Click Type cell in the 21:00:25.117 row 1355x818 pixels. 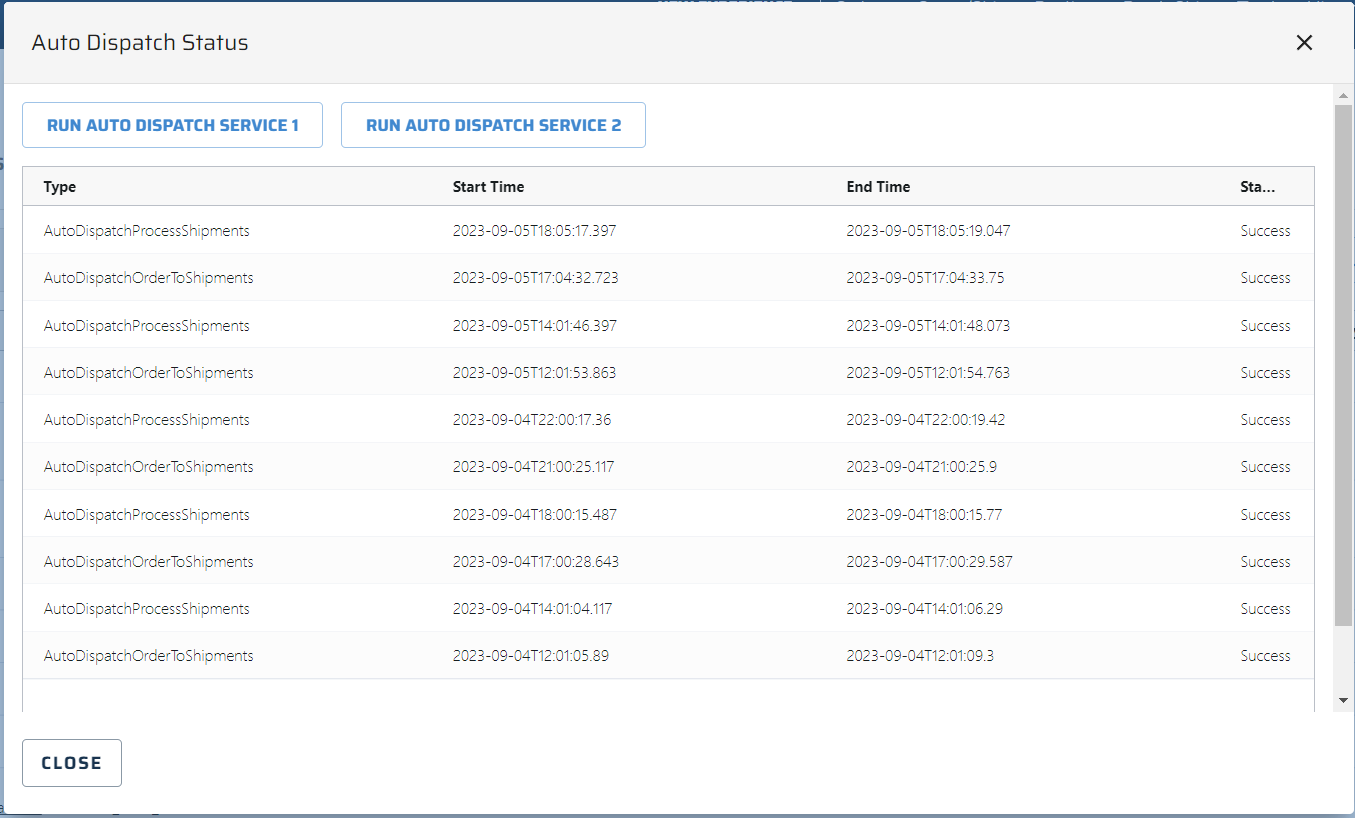coord(149,467)
